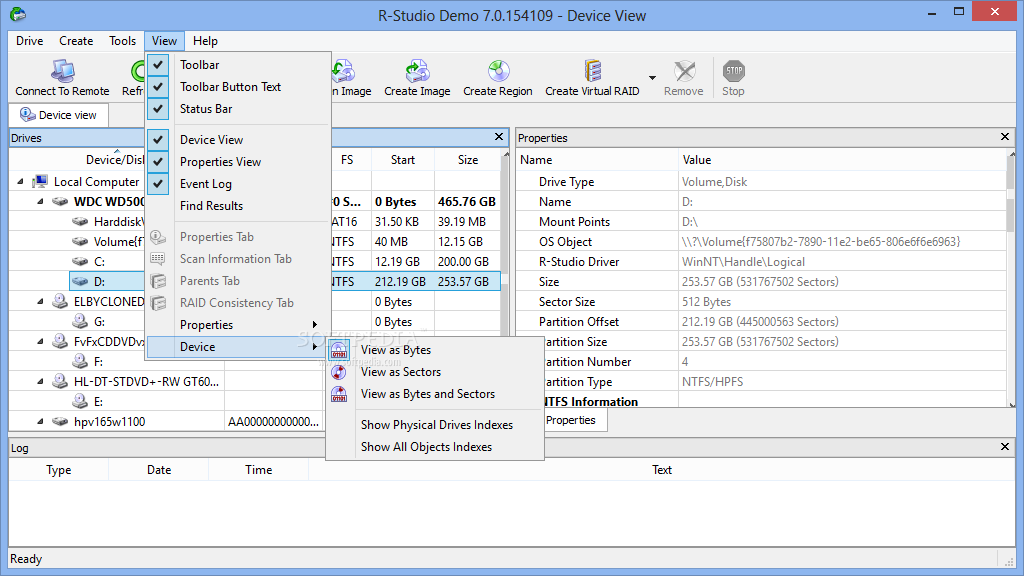Image resolution: width=1024 pixels, height=576 pixels.
Task: Click drive icon next to C:
Action: pos(80,262)
